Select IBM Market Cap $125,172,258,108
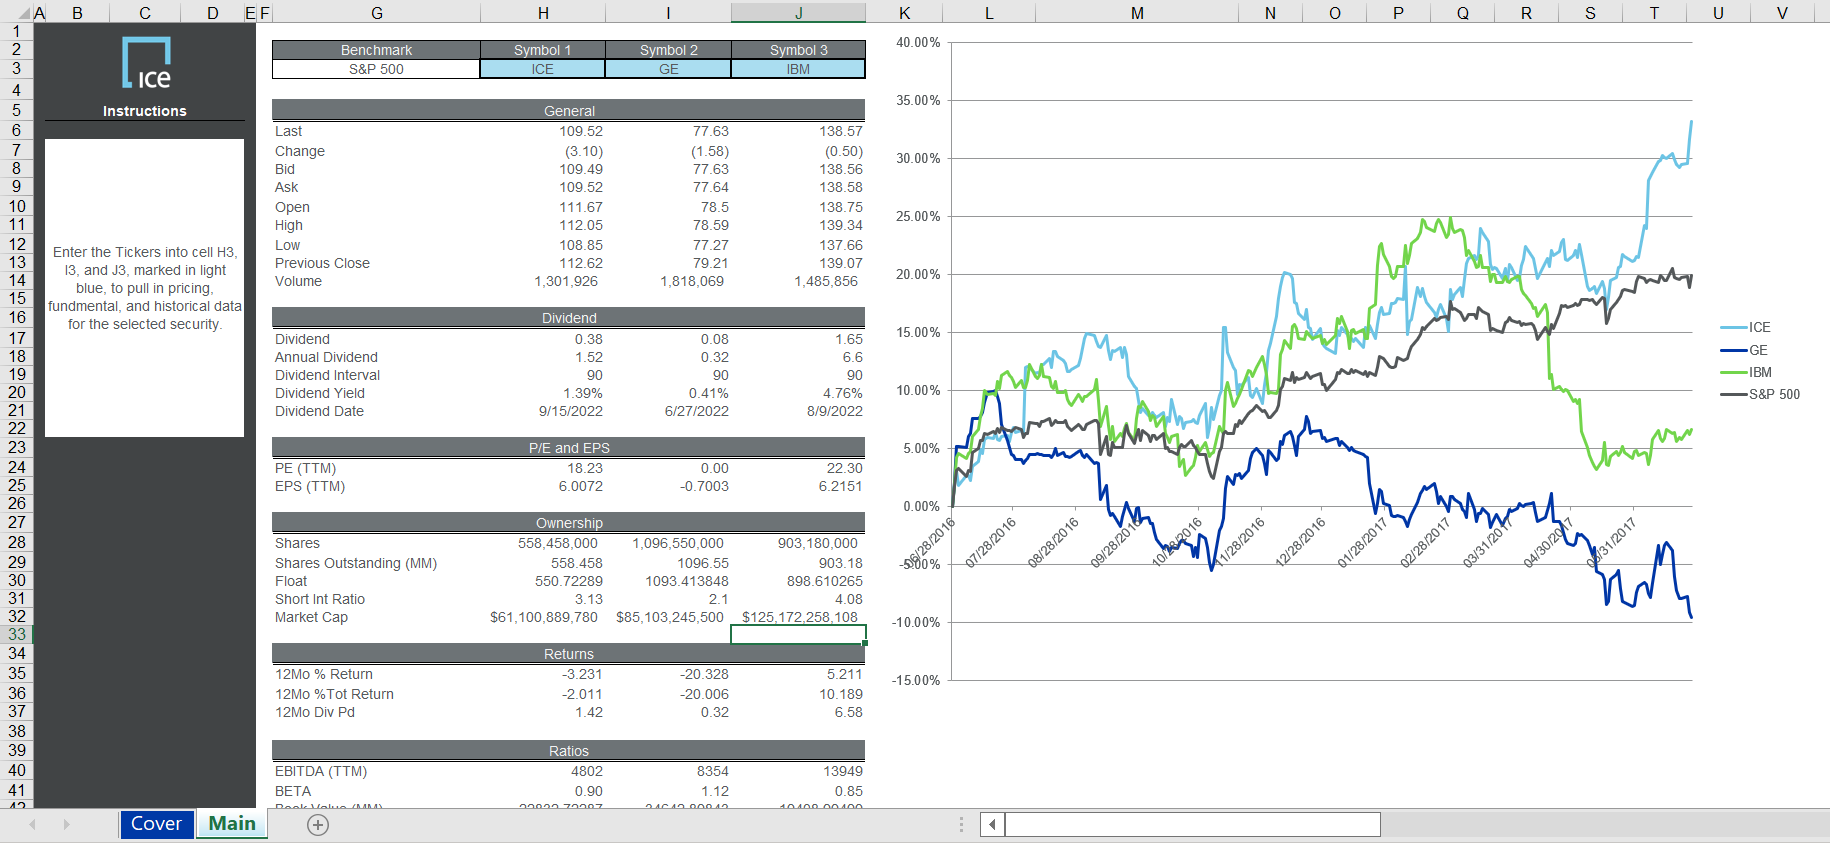1830x843 pixels. (800, 617)
